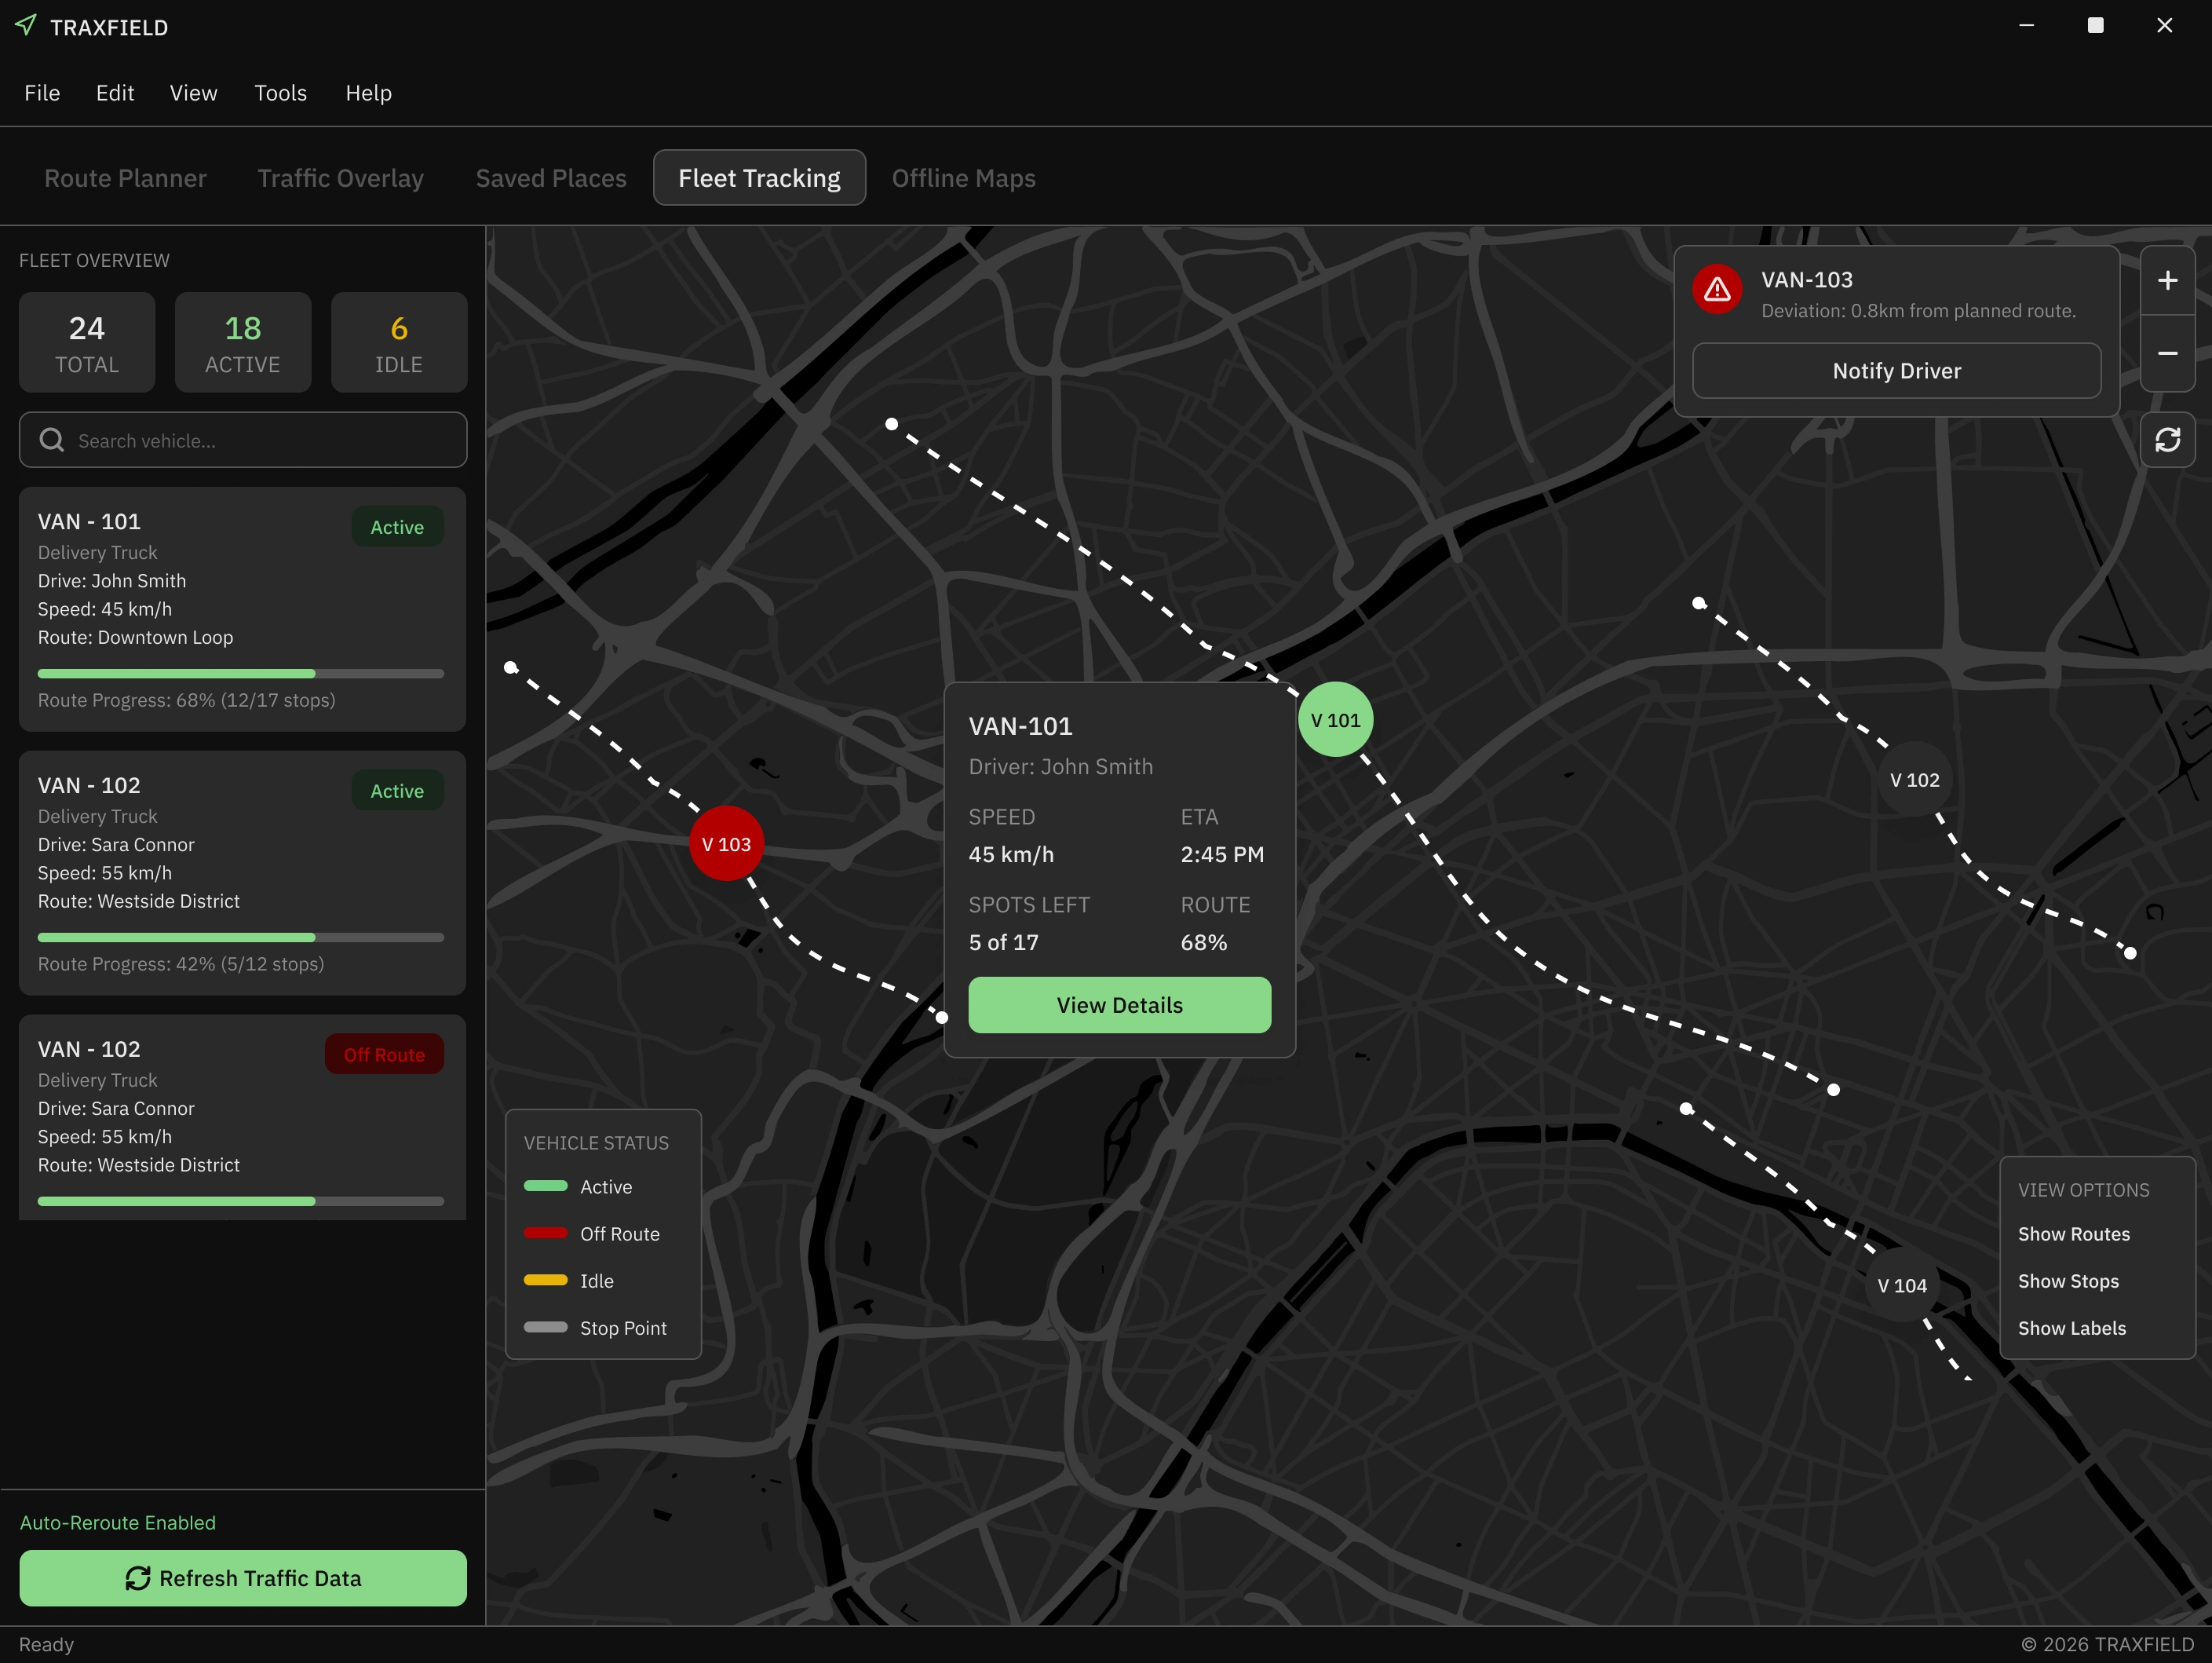Viewport: 2212px width, 1663px height.
Task: Open the Tools menu
Action: pos(280,93)
